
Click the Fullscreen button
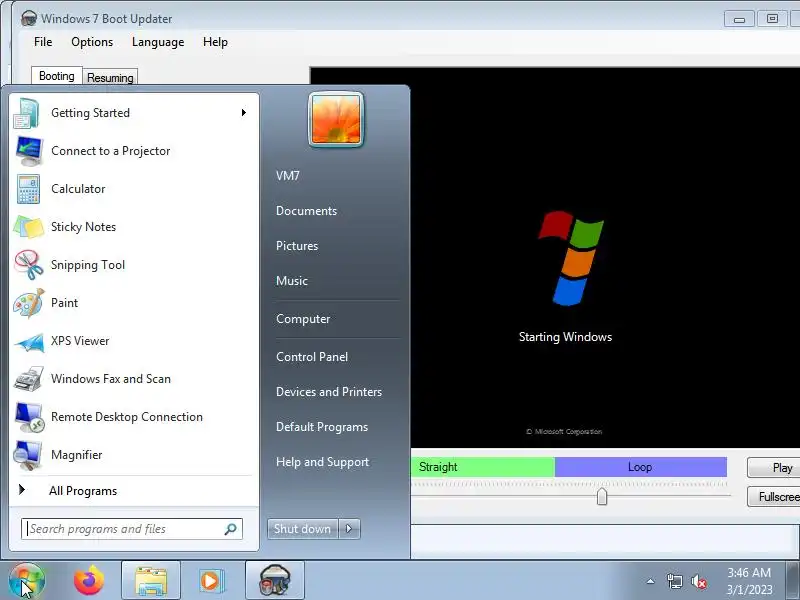[773, 496]
